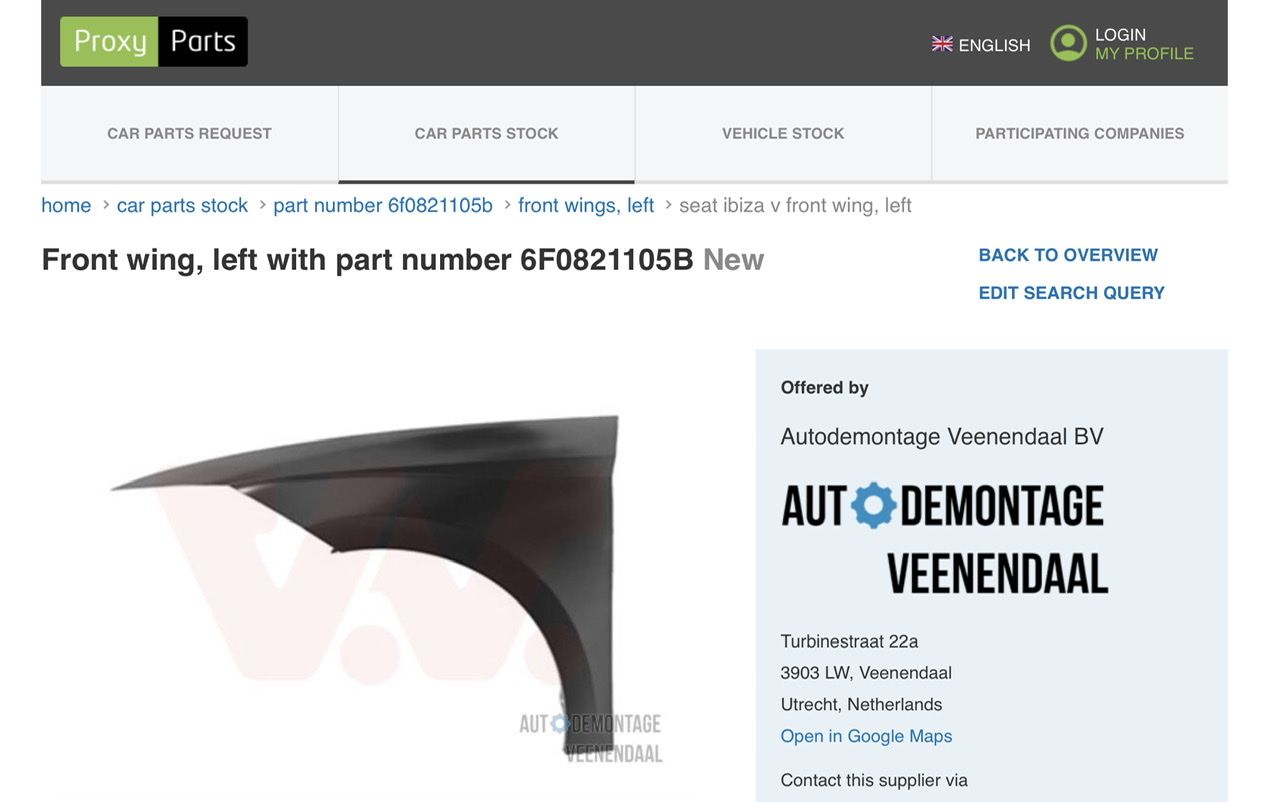Click the page heading with part number 6F0821105B
Viewport: 1280px width, 802px height.
click(x=403, y=260)
